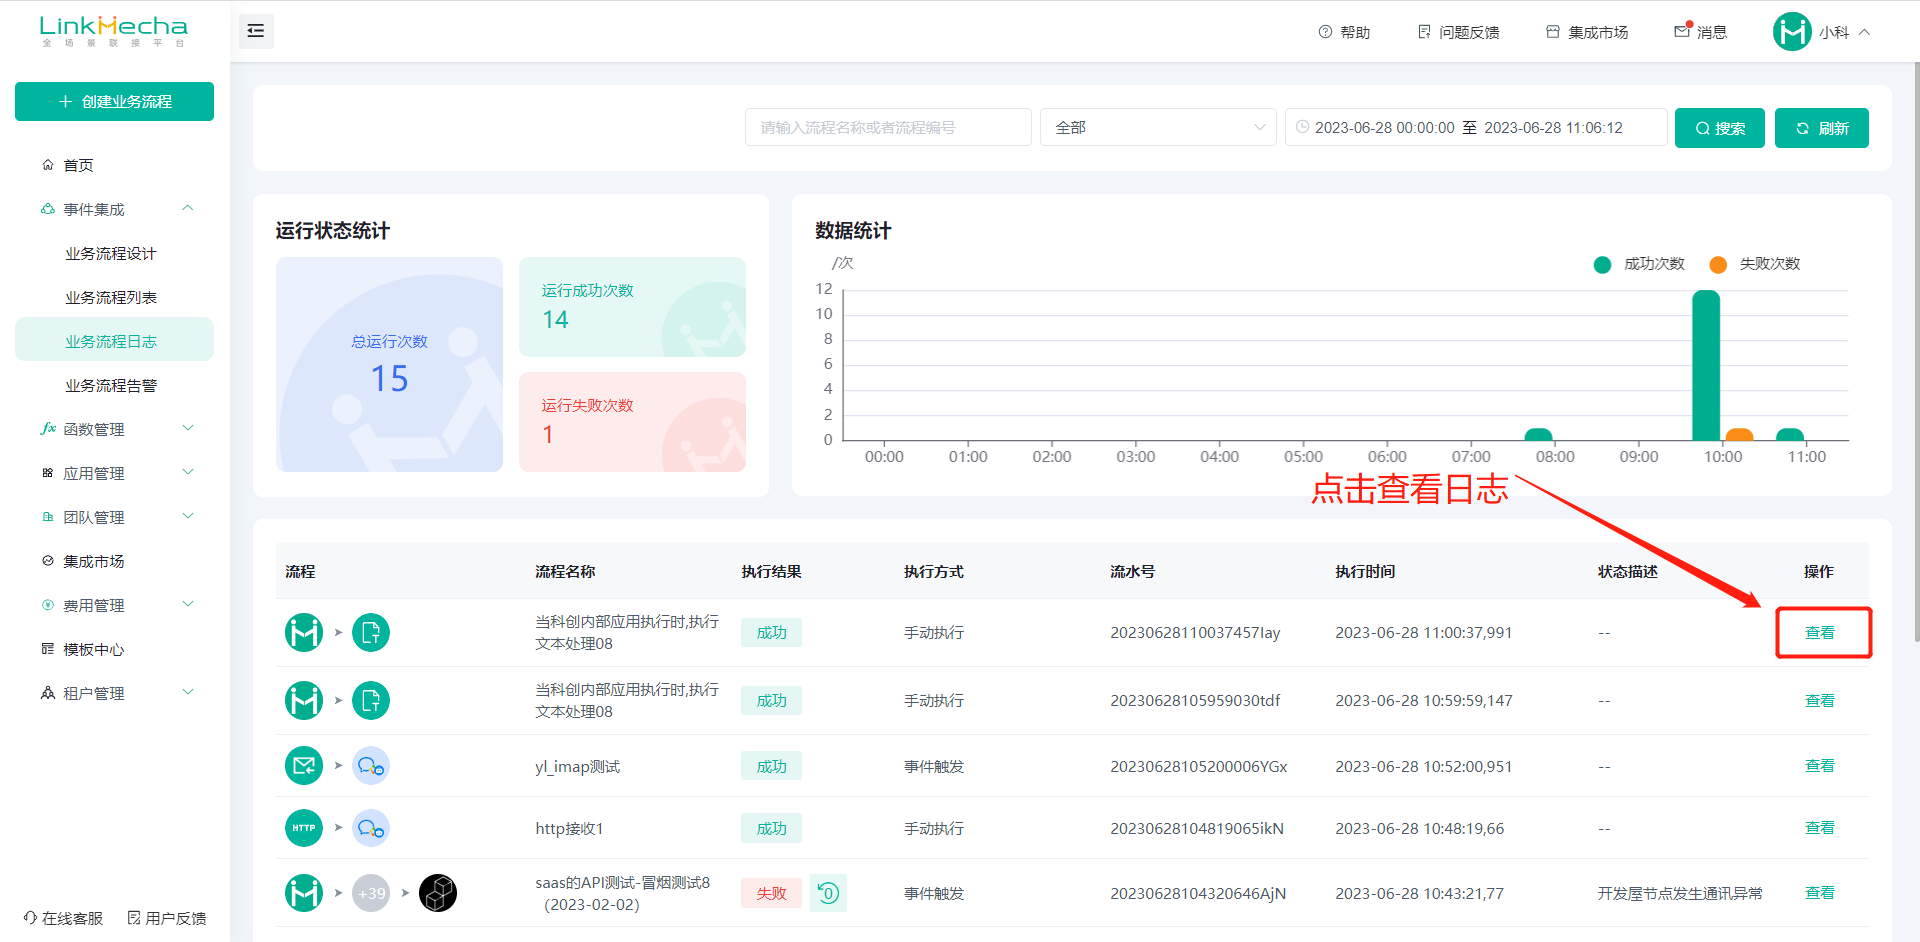Click the black cube node icon
Viewport: 1920px width, 942px height.
[x=438, y=893]
